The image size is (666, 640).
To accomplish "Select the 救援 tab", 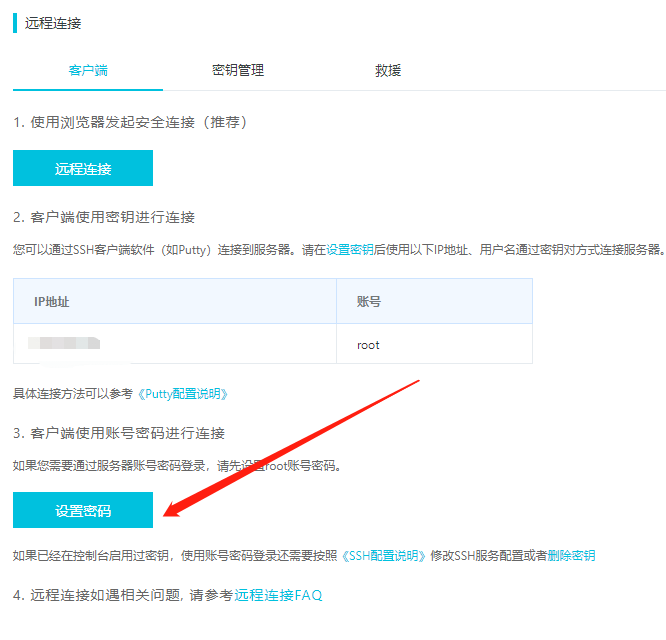I will tap(388, 71).
